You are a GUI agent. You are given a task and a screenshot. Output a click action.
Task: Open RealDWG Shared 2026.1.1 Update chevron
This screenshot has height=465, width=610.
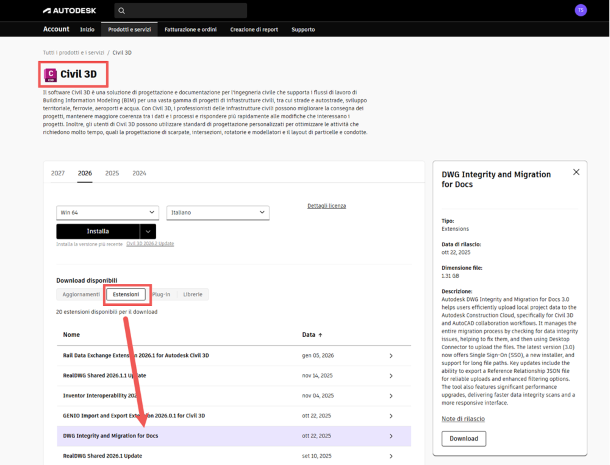click(391, 376)
